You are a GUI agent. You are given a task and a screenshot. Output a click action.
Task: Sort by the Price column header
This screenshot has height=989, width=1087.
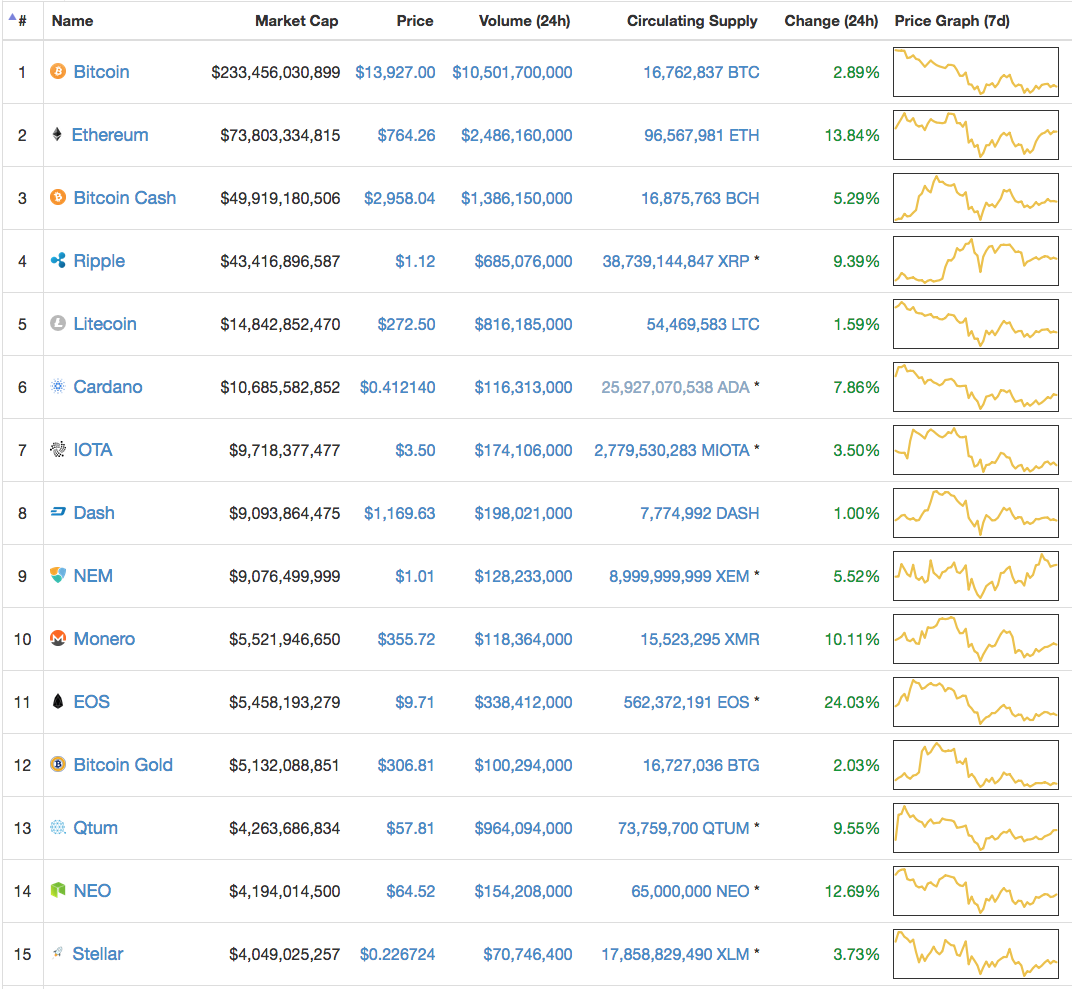coord(415,21)
